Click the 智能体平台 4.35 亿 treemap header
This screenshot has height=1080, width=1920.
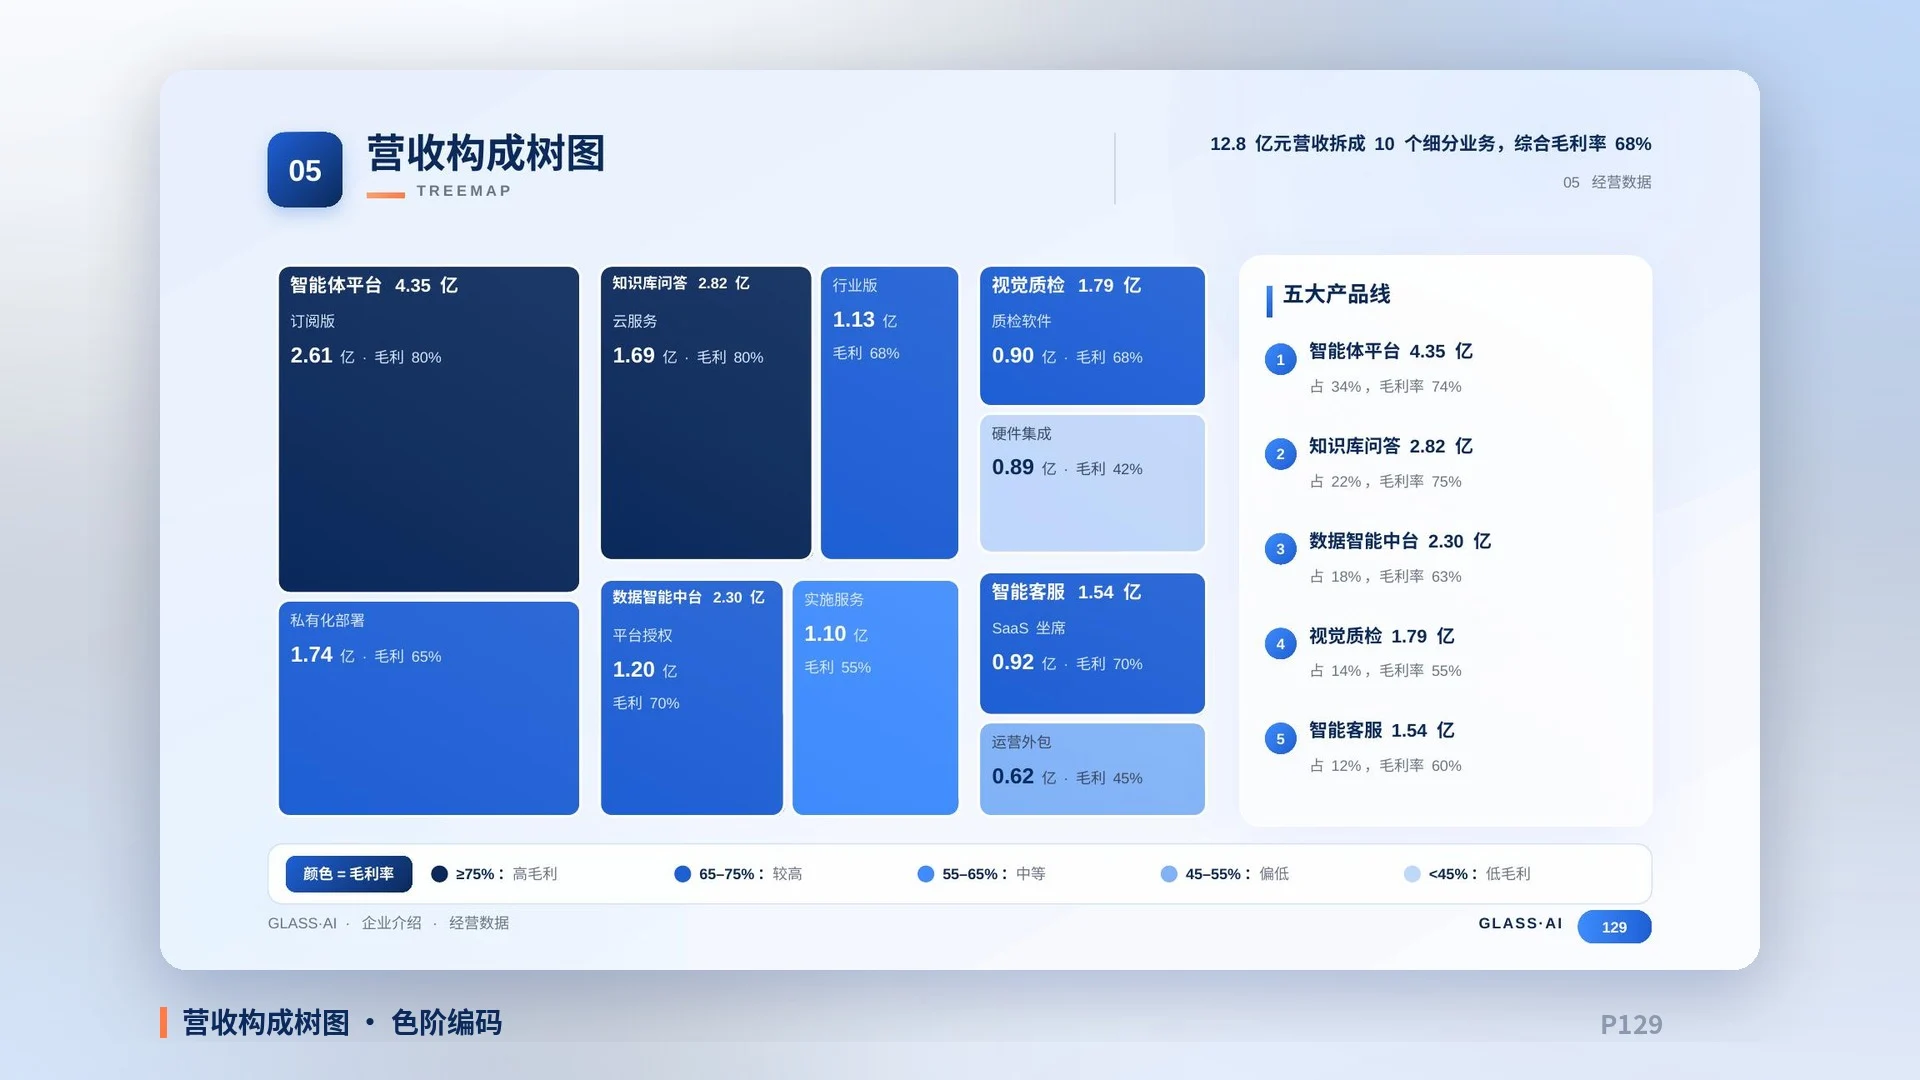(x=374, y=285)
